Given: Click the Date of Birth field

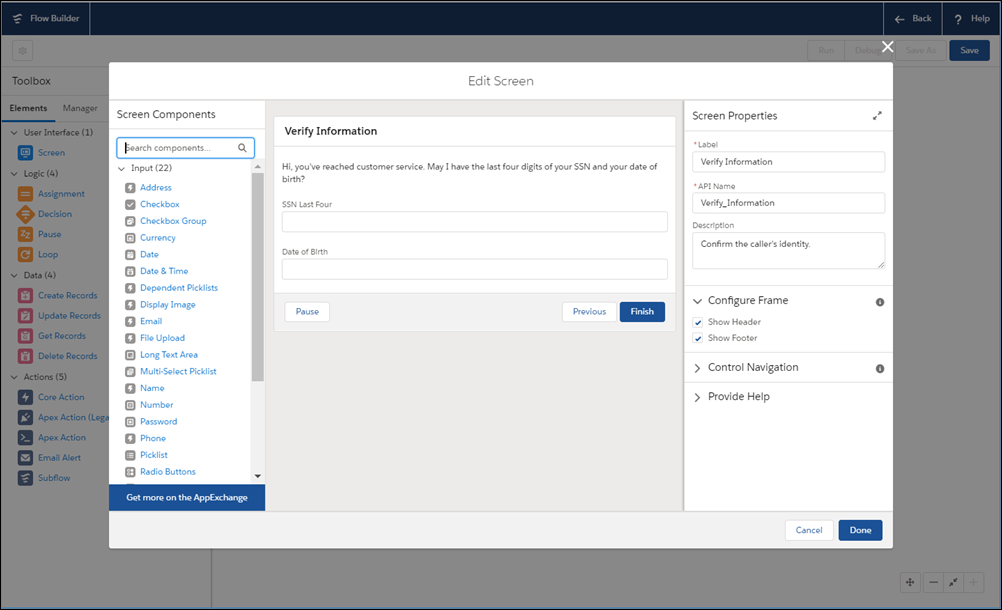Looking at the screenshot, I should 475,269.
